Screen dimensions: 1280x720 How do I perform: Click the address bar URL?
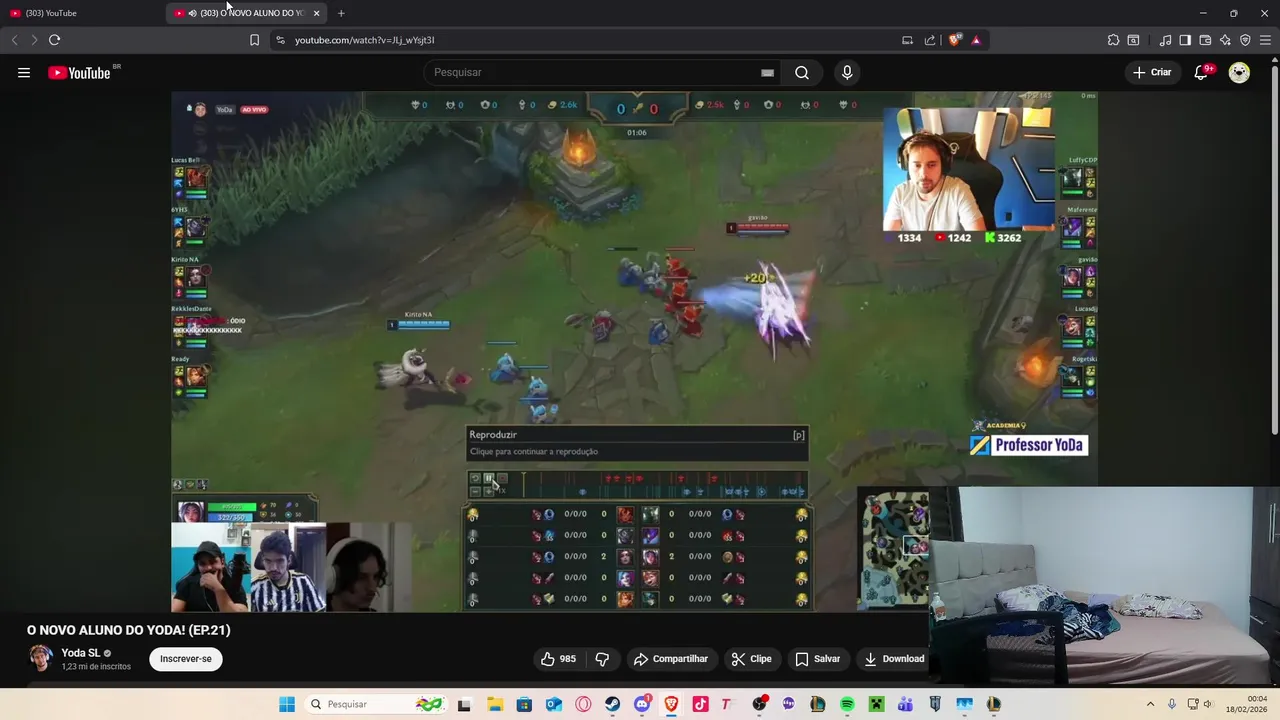point(365,40)
